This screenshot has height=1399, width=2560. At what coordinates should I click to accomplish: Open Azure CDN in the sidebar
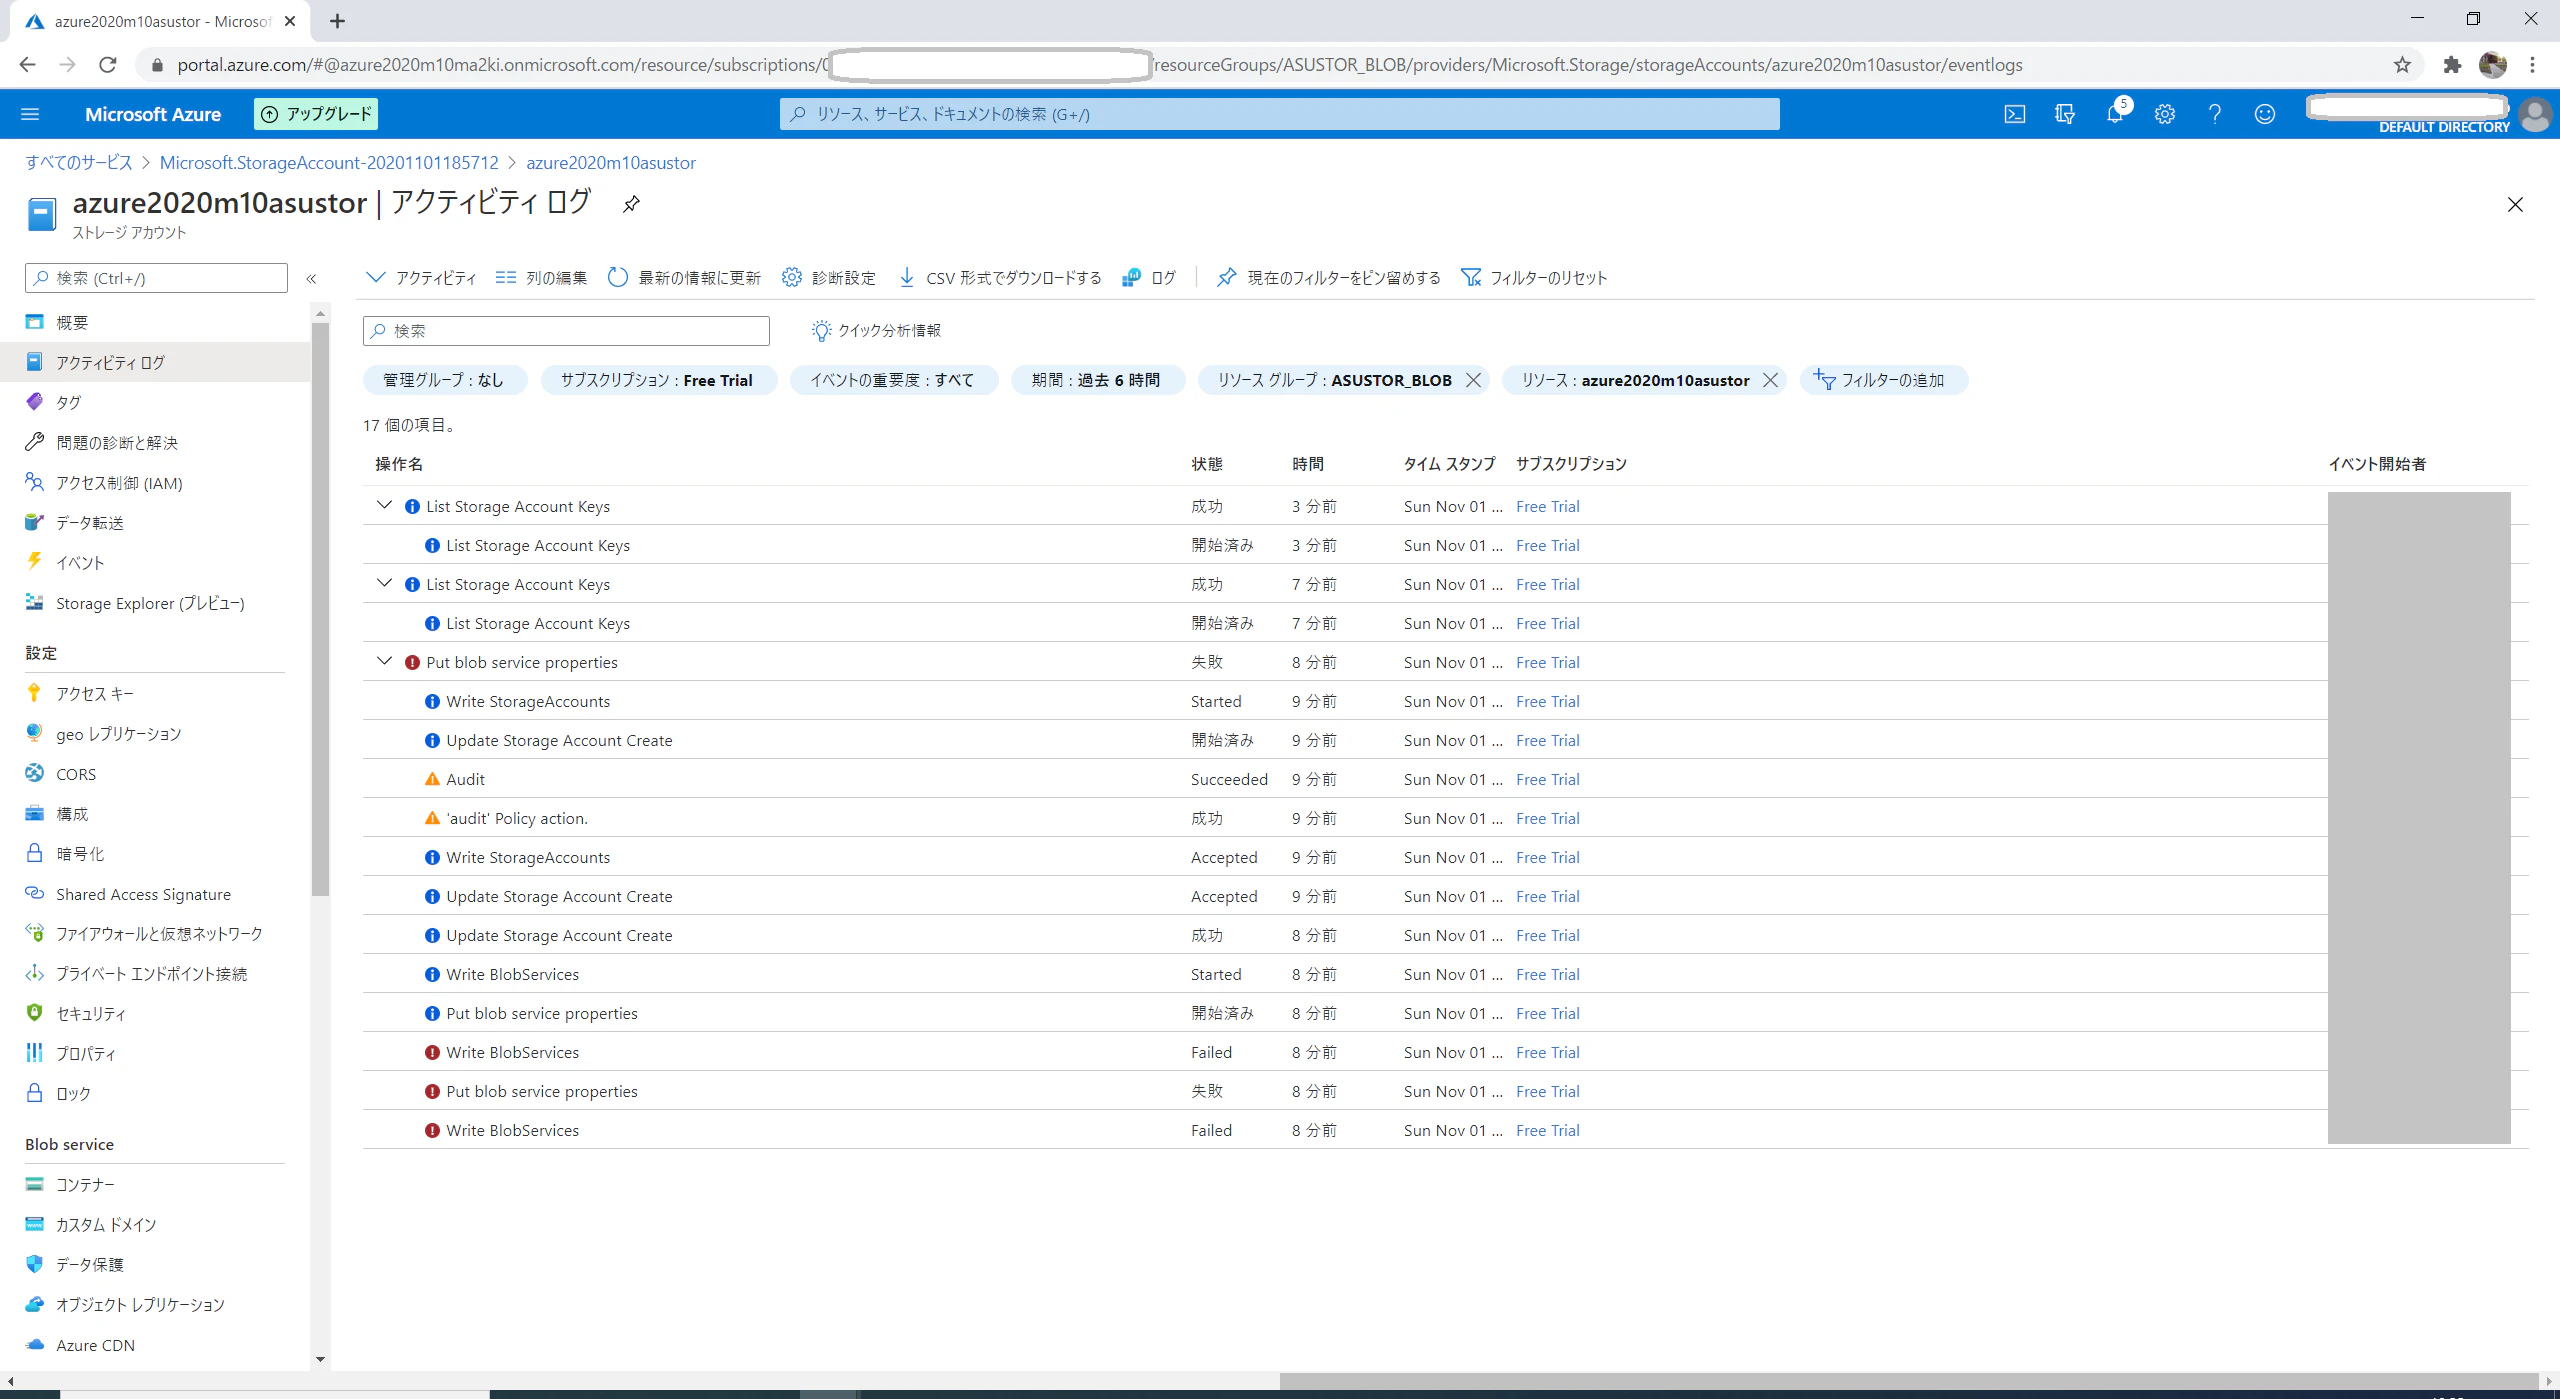95,1345
